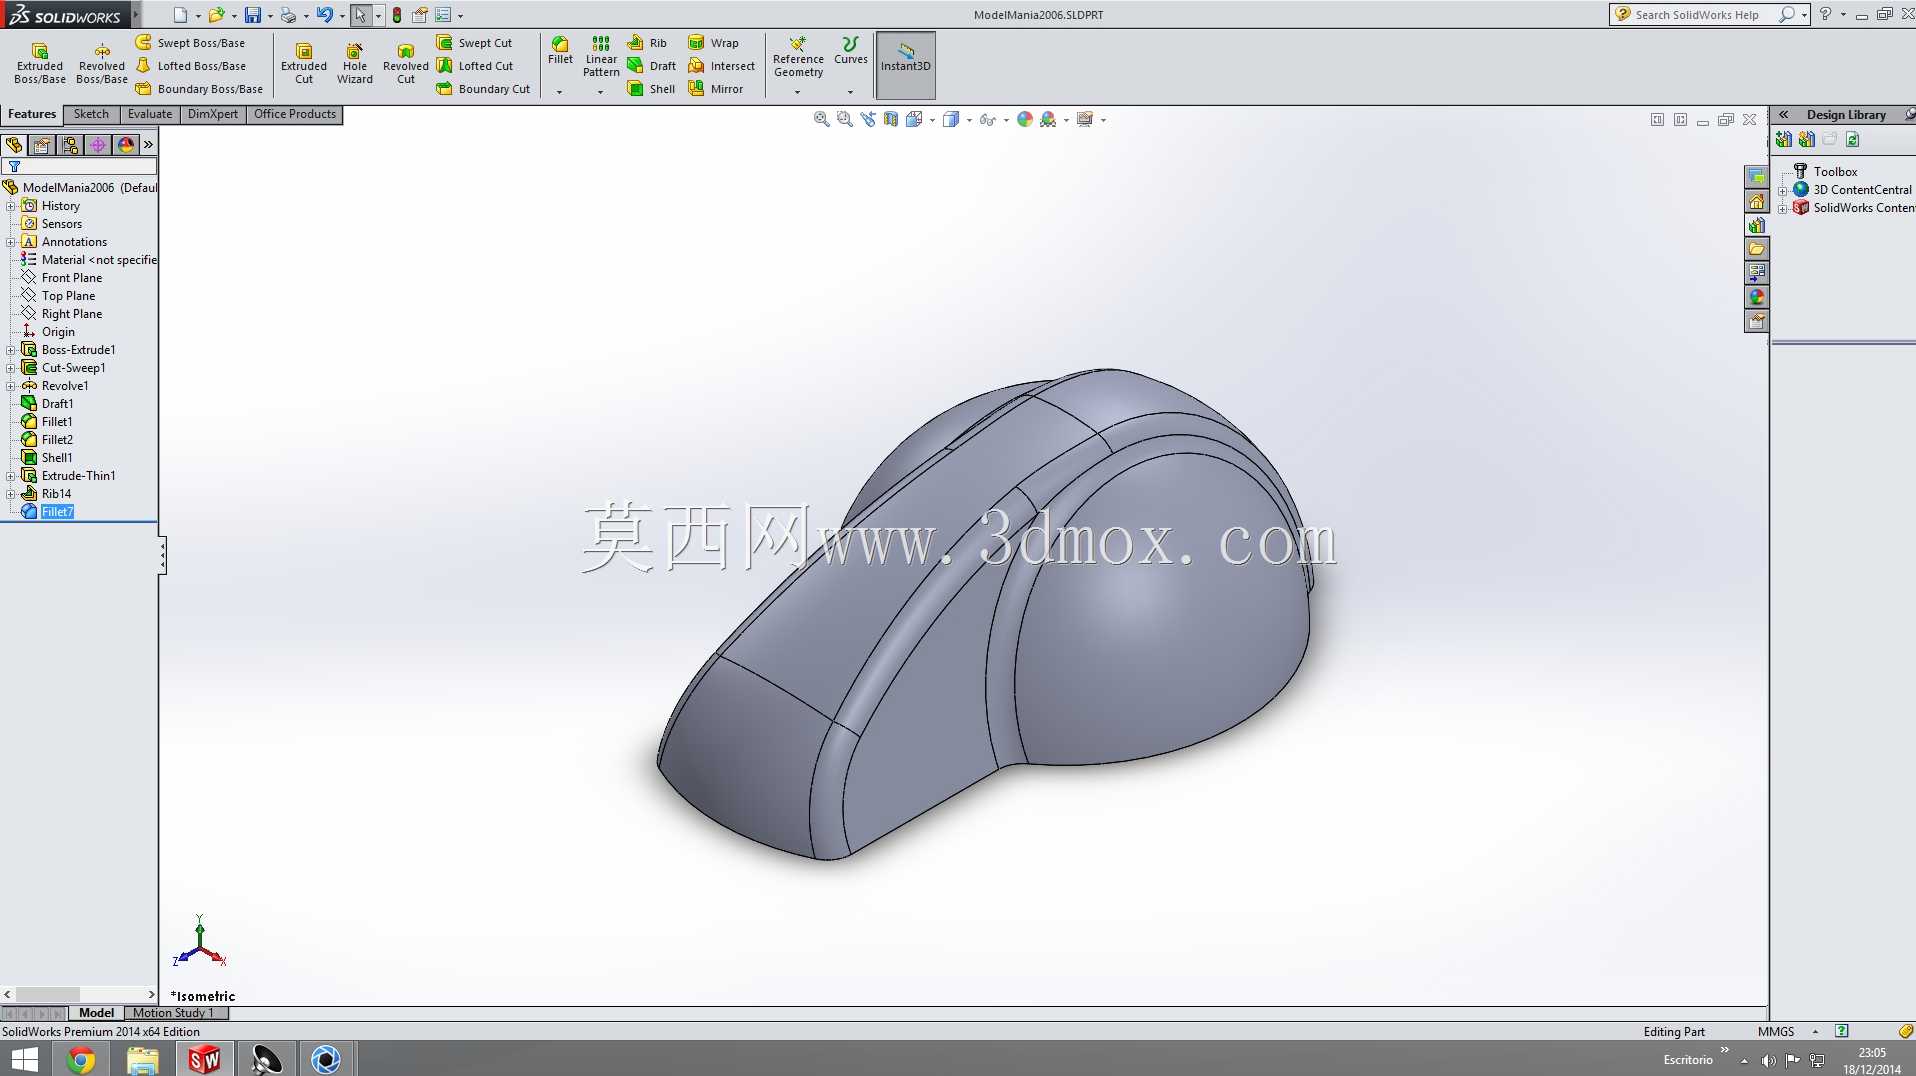This screenshot has width=1916, height=1076.
Task: Expand the Boss-Extrude1 feature
Action: click(11, 350)
